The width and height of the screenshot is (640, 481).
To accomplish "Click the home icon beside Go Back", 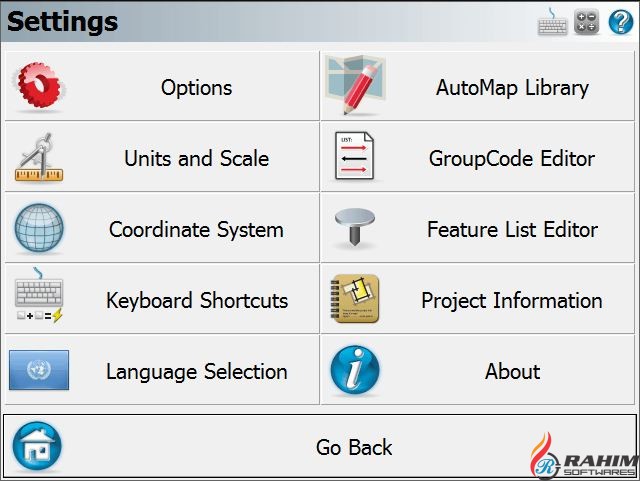I will [37, 446].
